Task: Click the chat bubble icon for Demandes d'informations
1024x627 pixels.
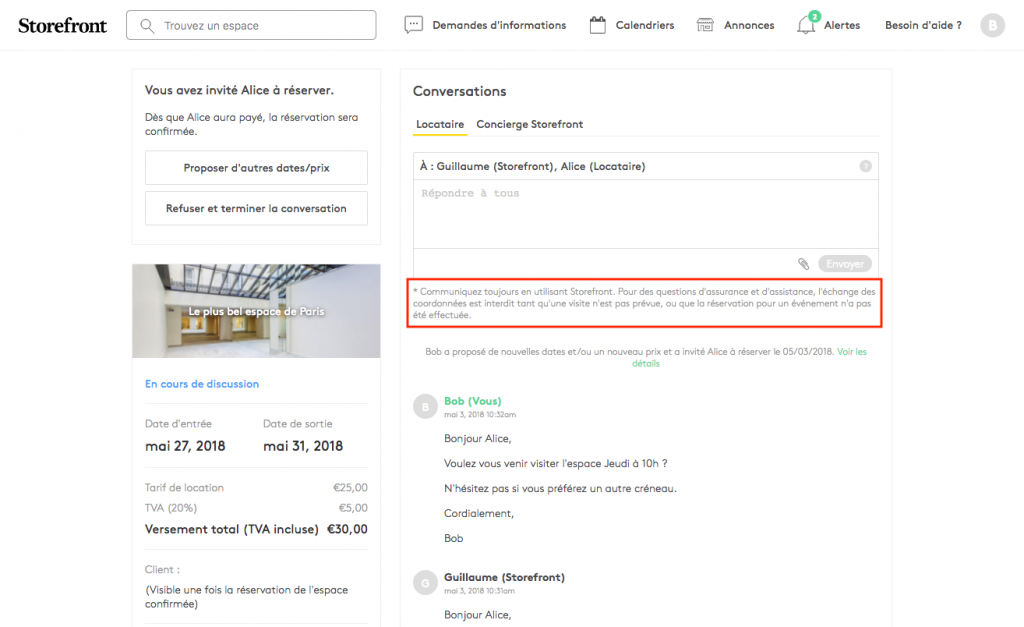Action: pyautogui.click(x=414, y=25)
